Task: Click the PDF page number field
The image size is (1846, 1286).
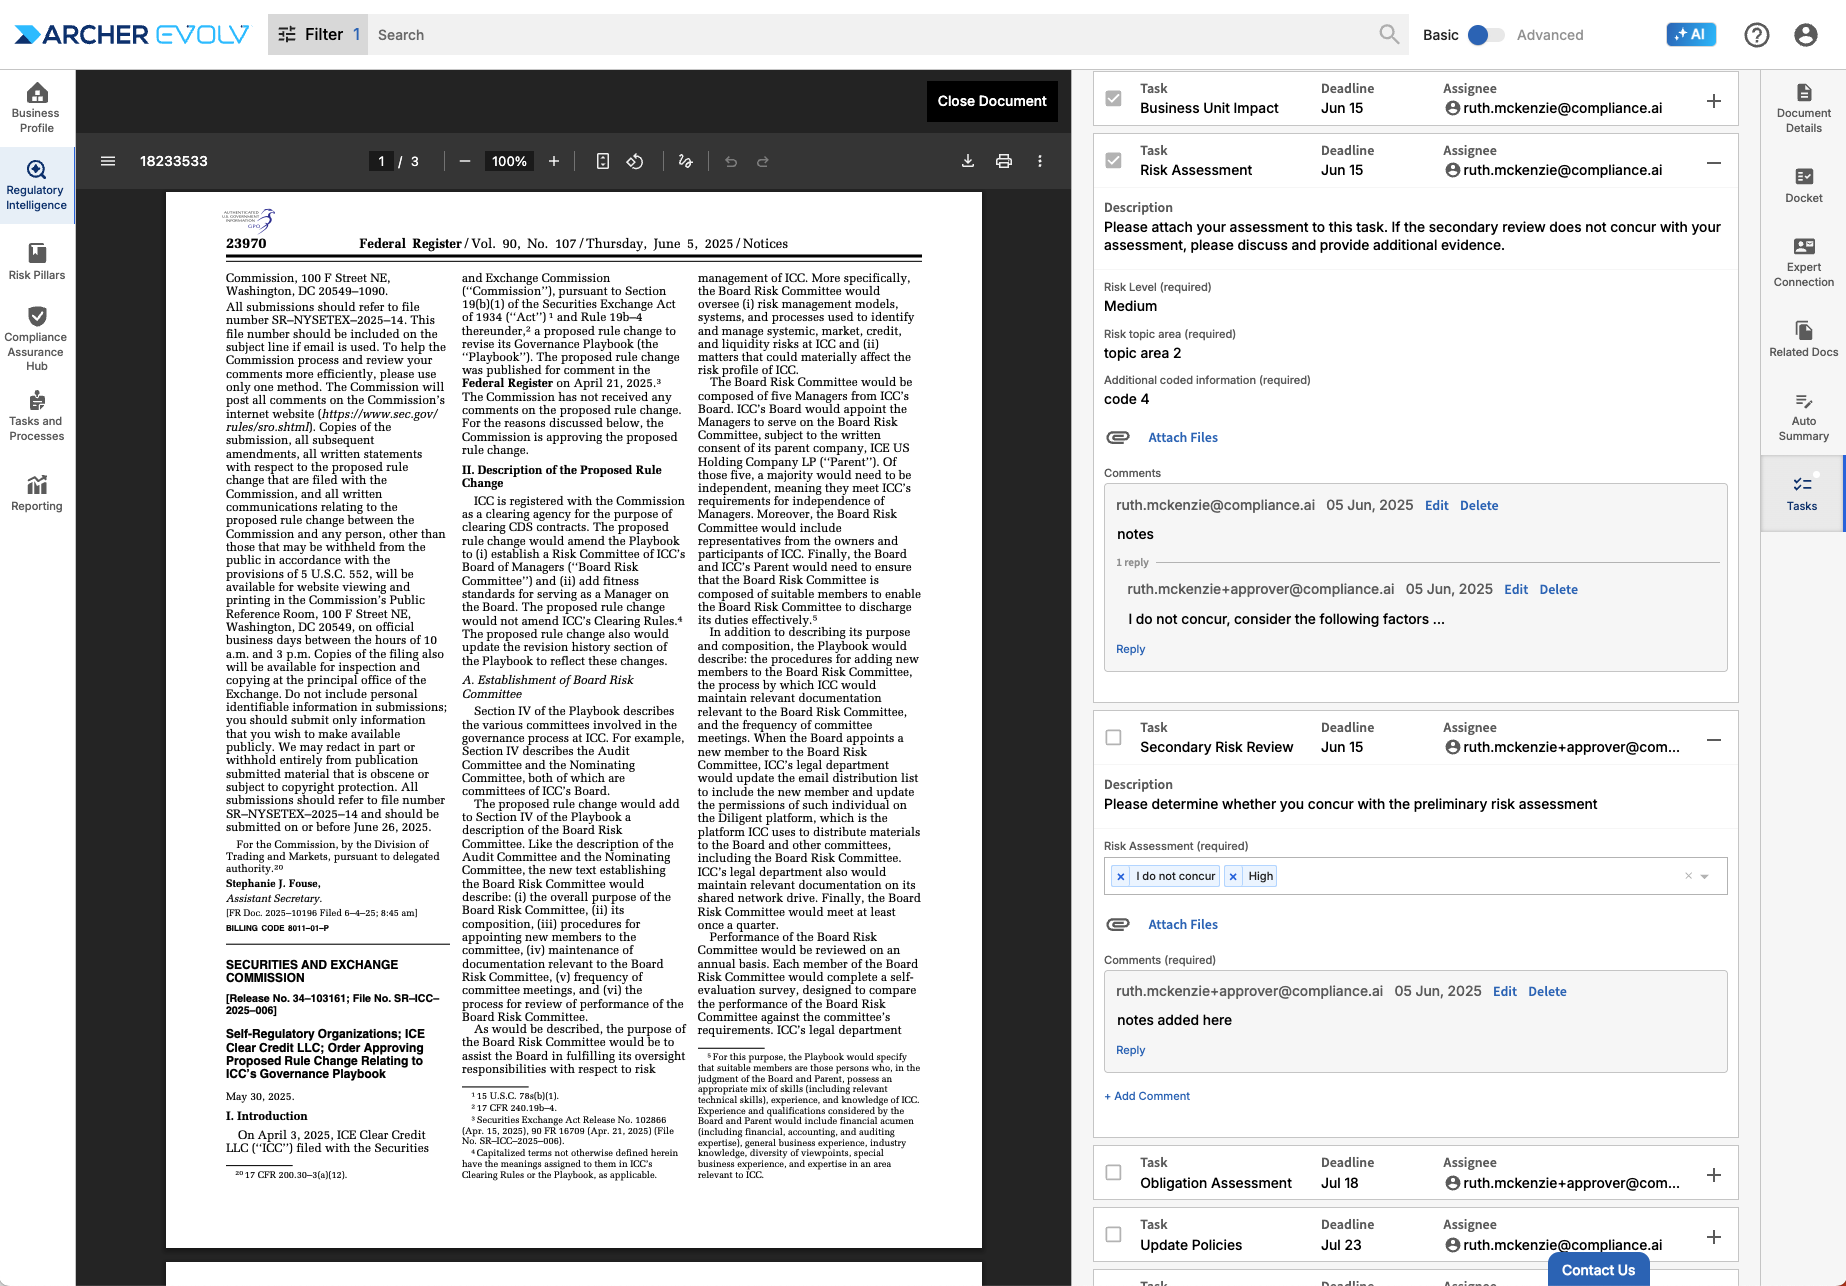Action: 381,161
